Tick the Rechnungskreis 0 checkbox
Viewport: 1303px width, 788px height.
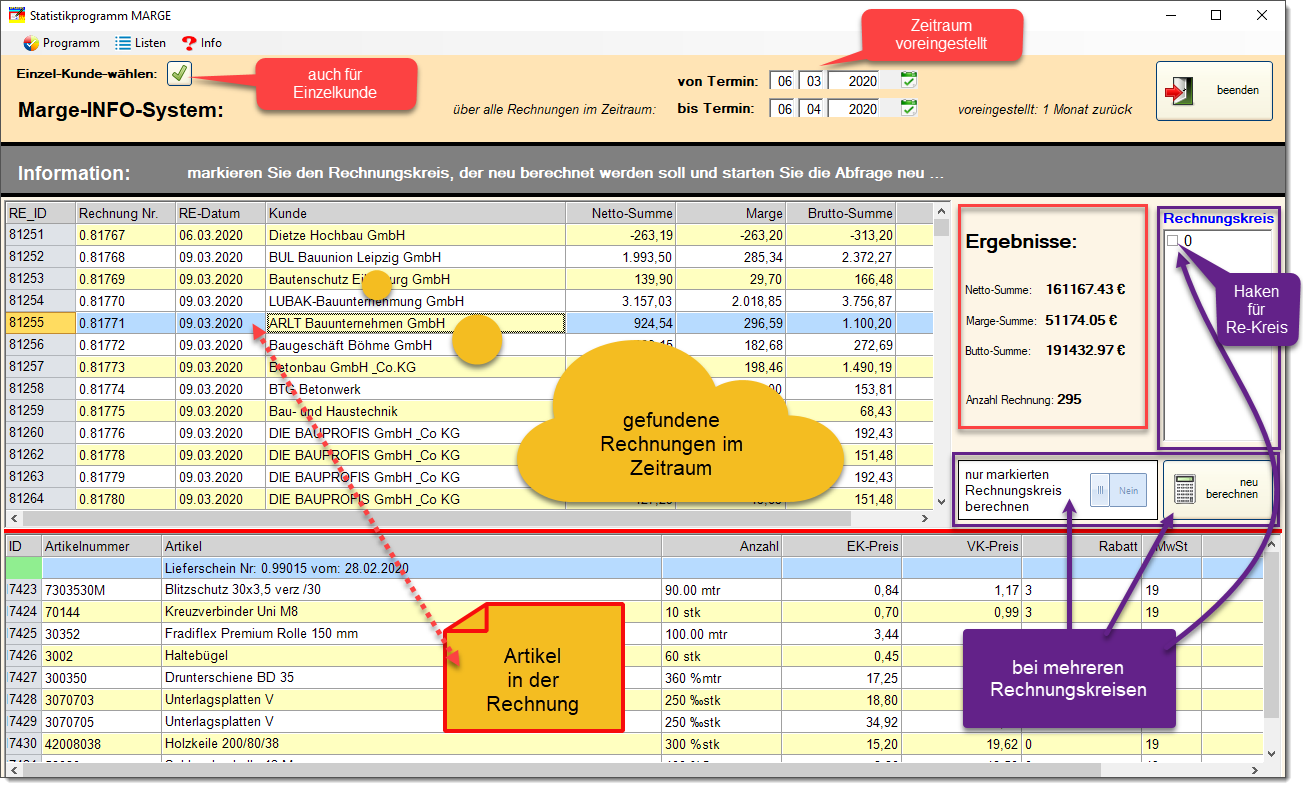[x=1174, y=240]
